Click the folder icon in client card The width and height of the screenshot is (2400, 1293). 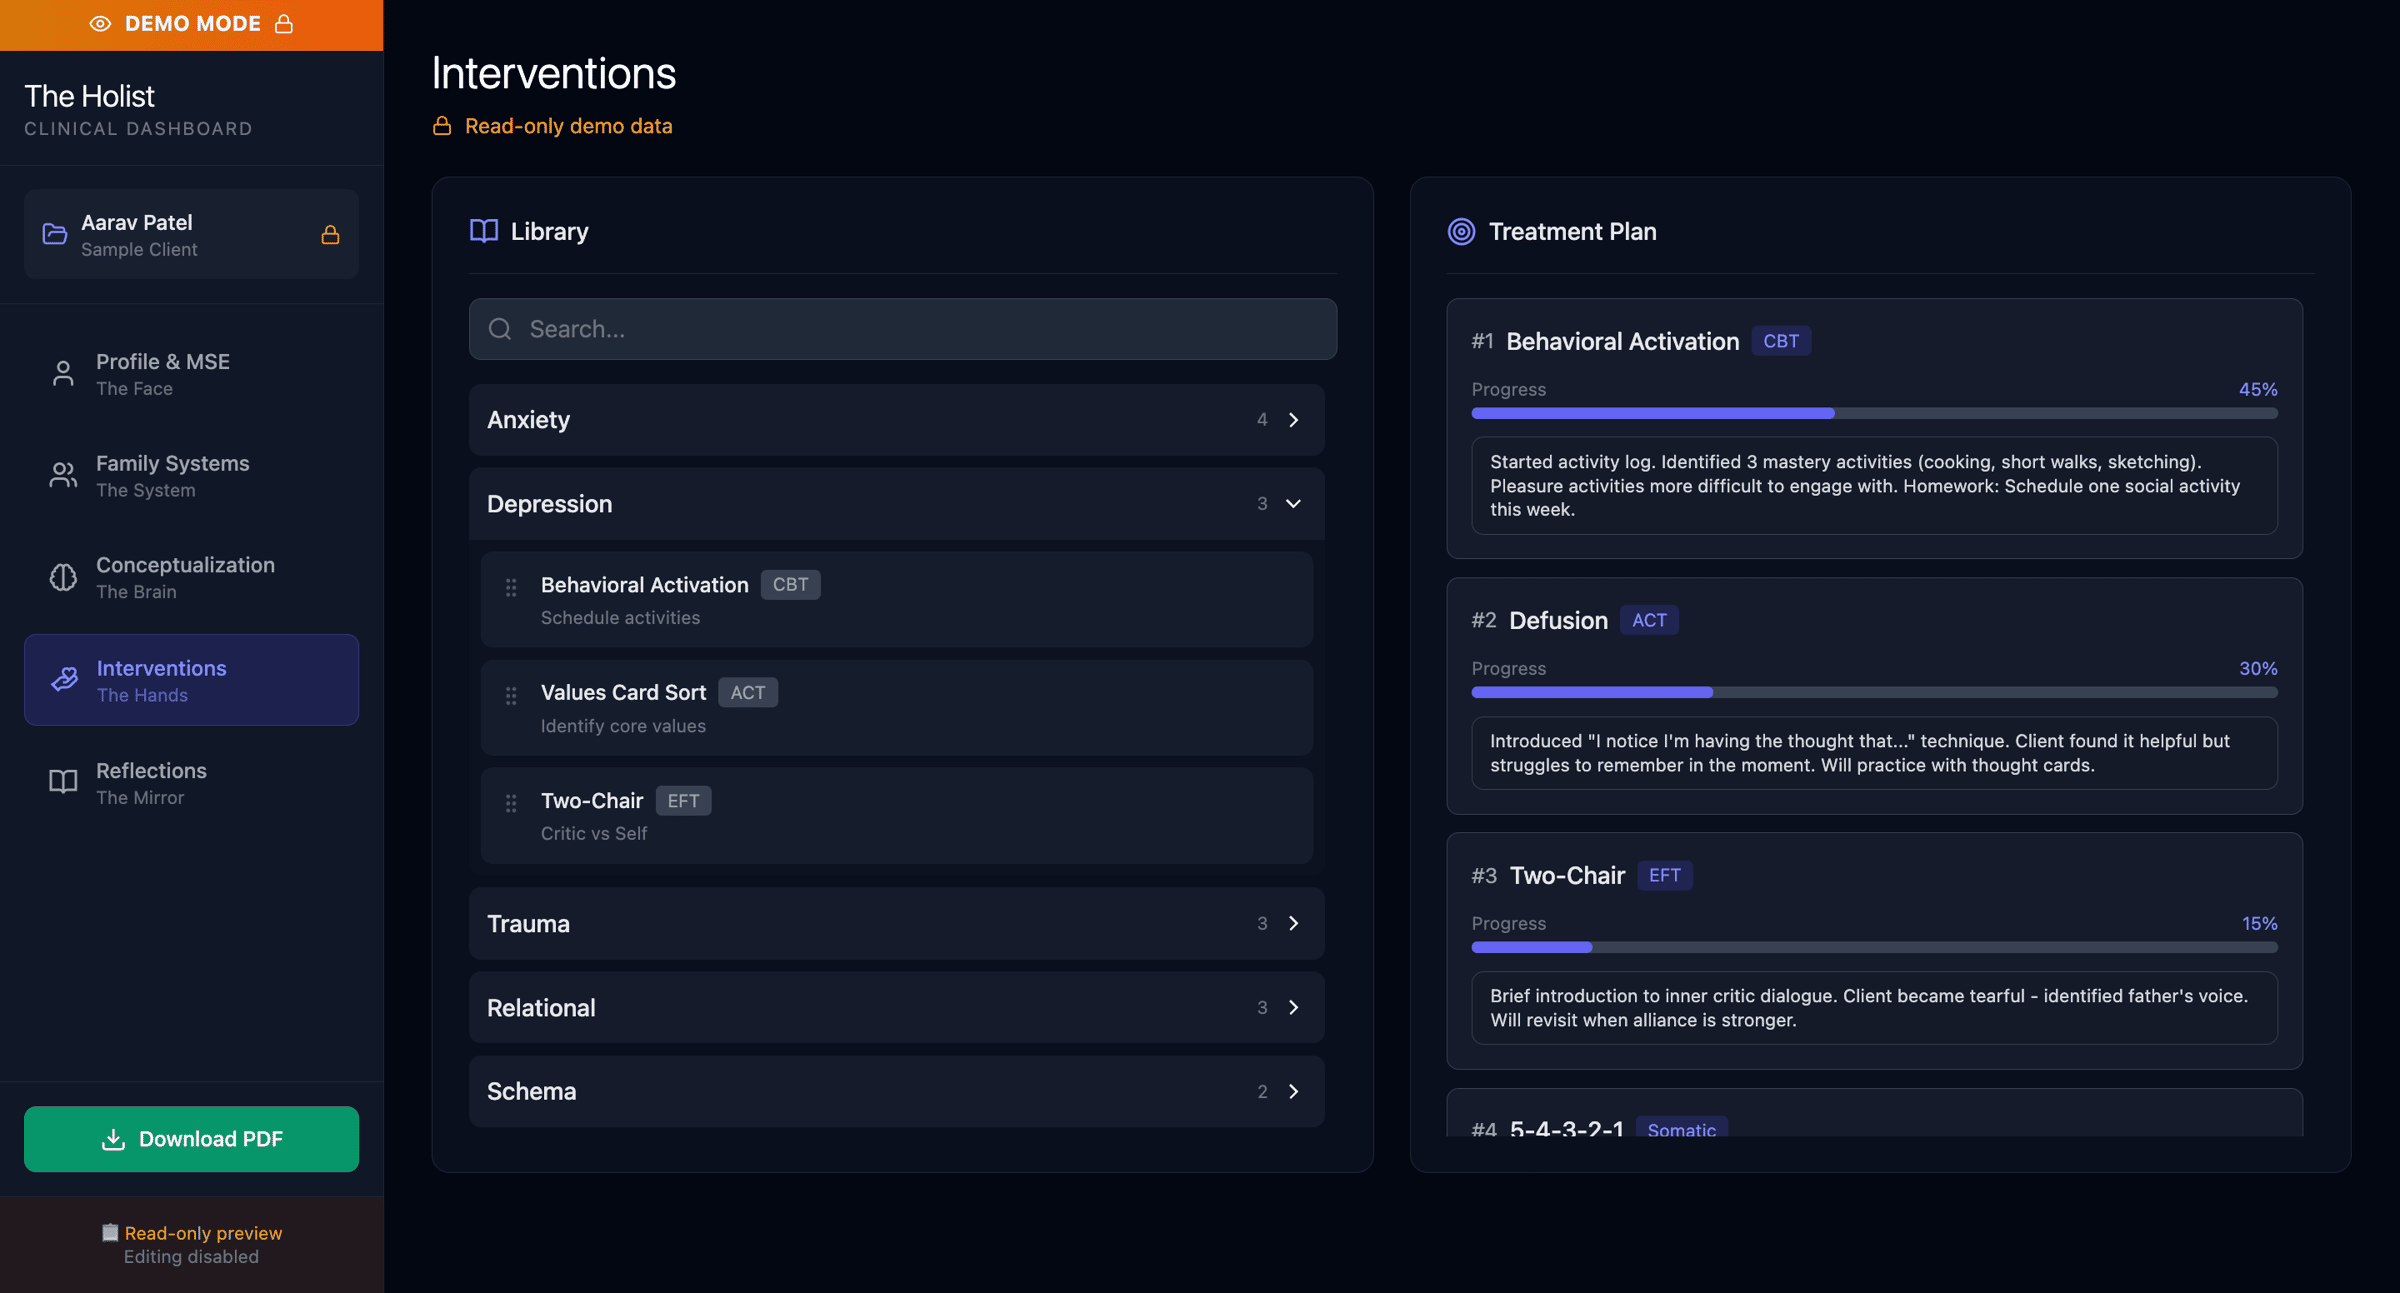click(55, 234)
